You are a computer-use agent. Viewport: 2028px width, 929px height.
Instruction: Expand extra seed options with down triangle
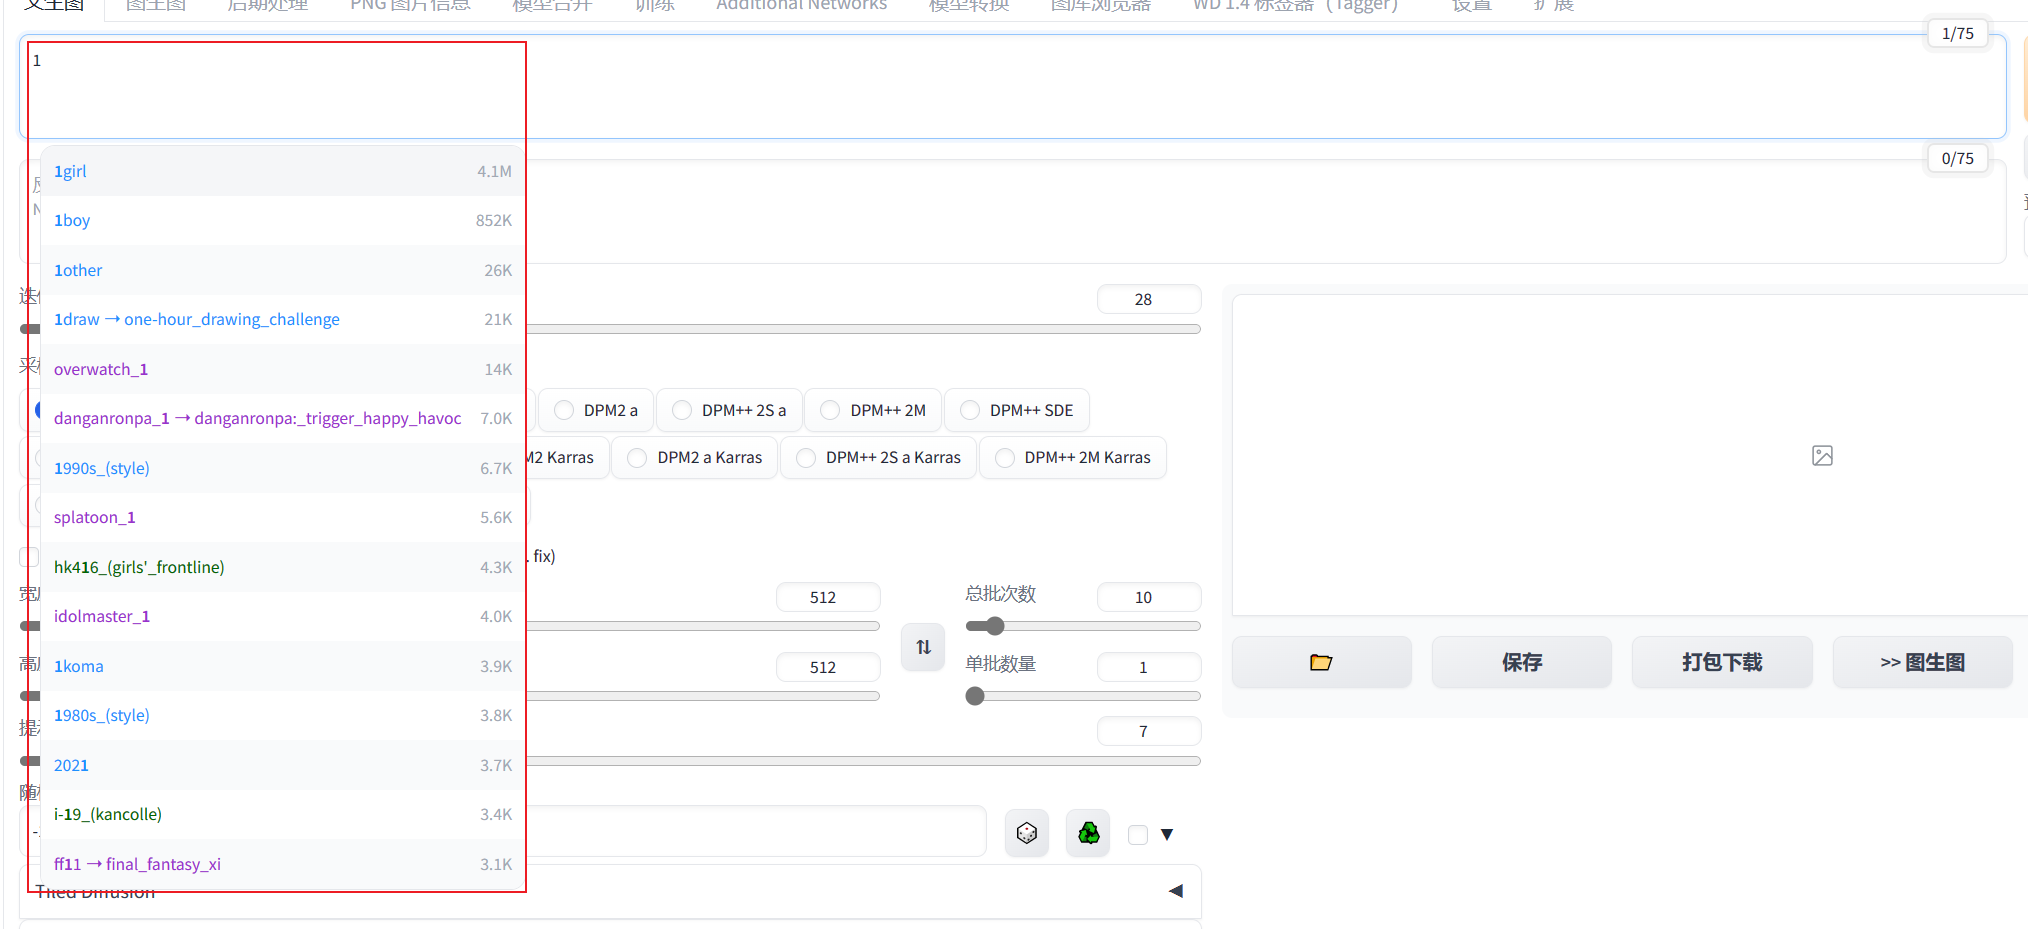1167,835
